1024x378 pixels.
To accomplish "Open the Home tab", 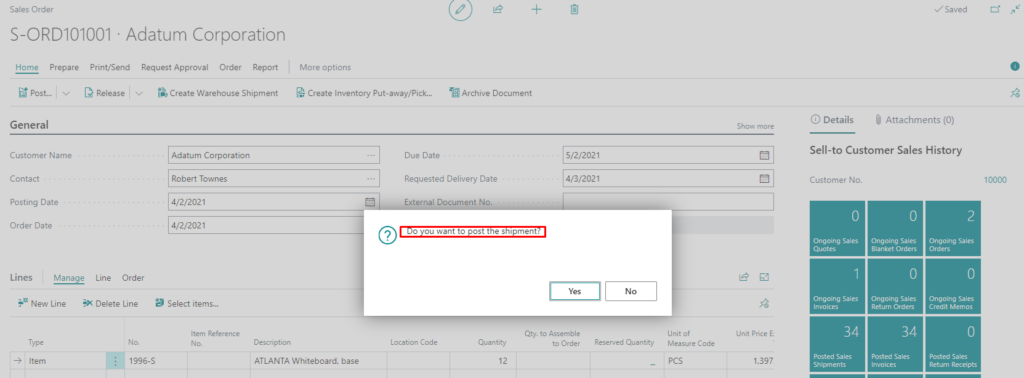I will pyautogui.click(x=27, y=67).
